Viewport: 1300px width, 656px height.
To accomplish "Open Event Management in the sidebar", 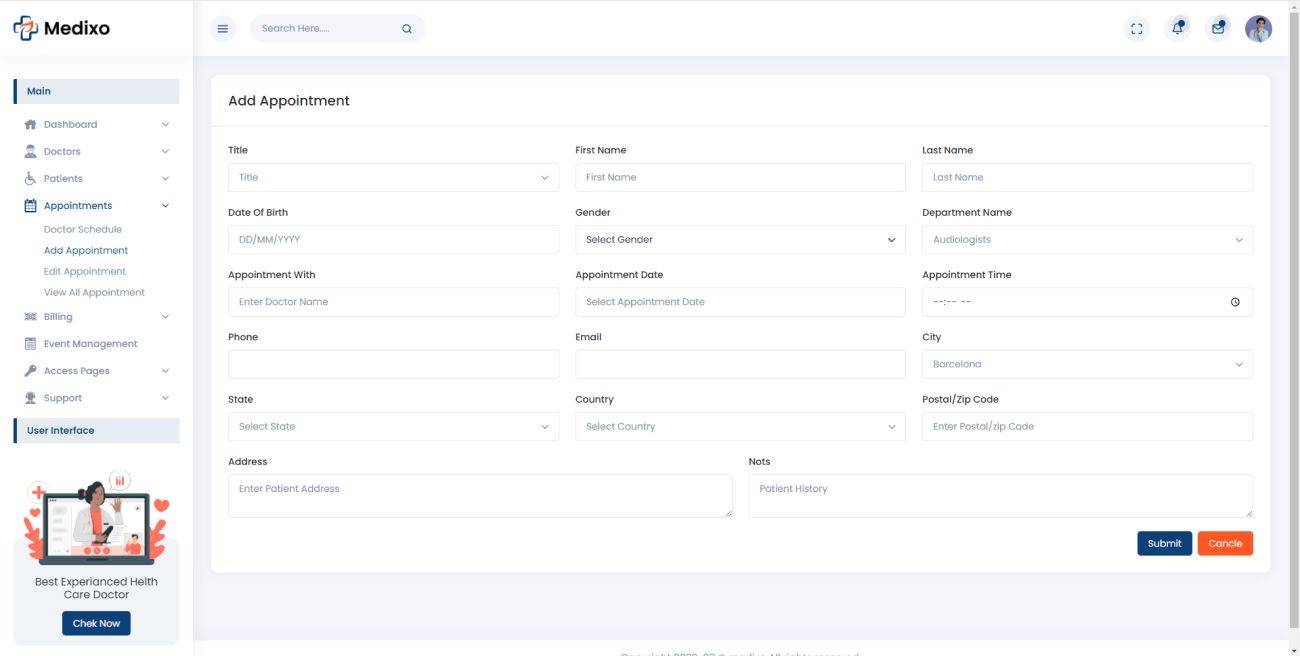I will [90, 344].
